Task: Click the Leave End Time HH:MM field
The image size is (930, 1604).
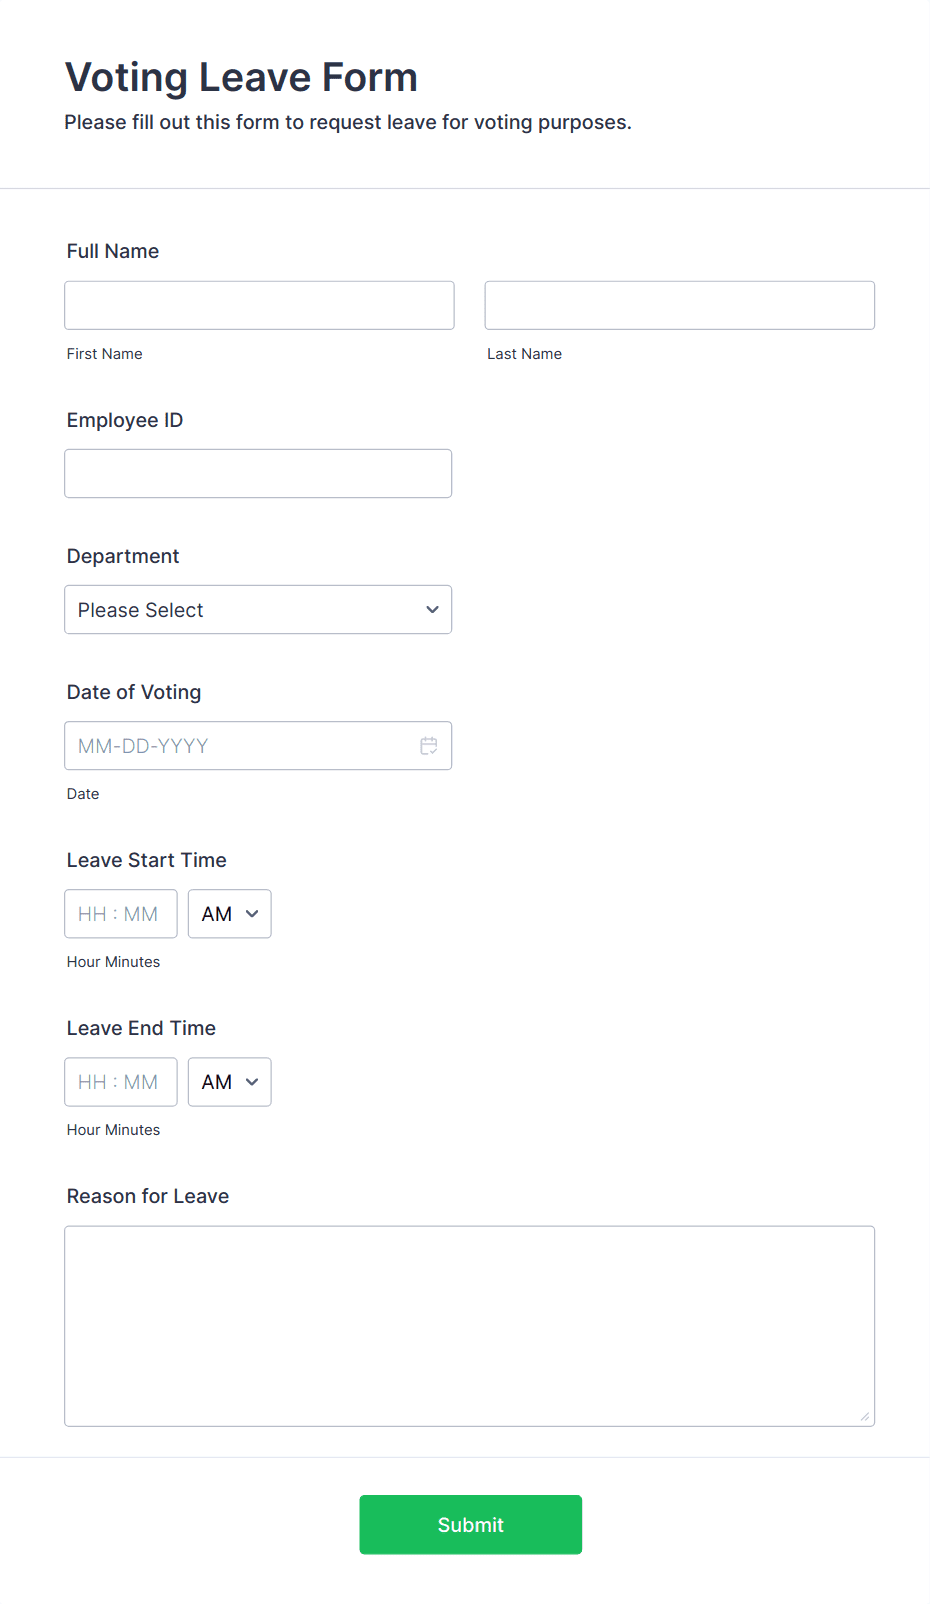Action: [121, 1082]
